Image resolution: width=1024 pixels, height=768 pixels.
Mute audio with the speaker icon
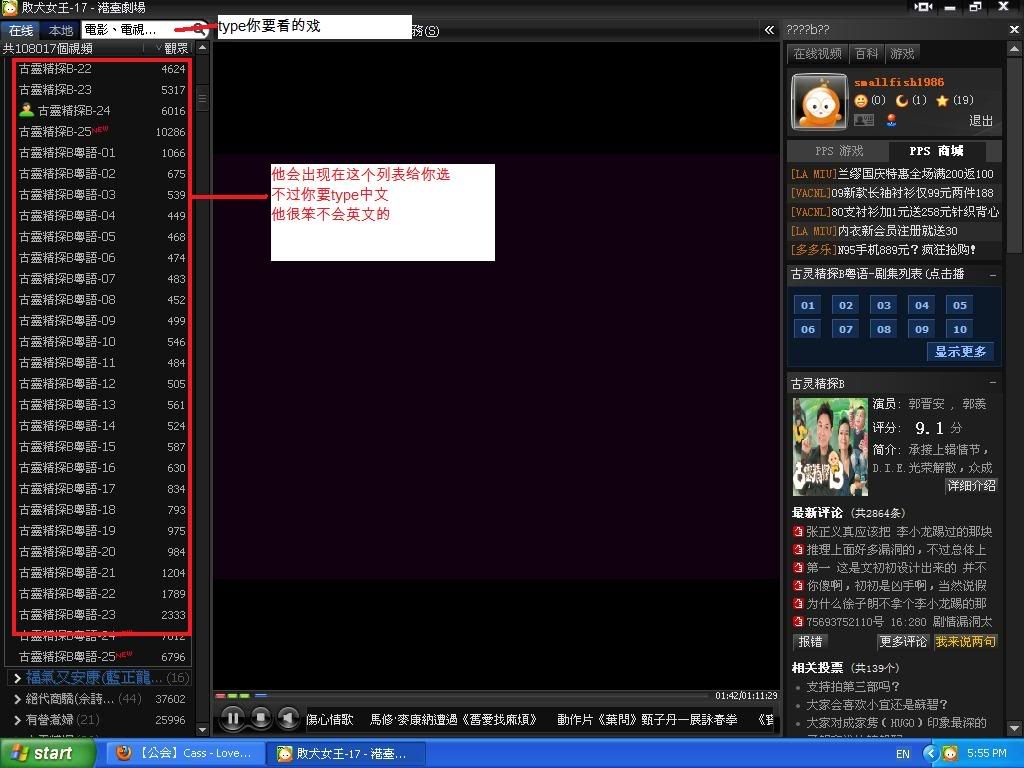[287, 718]
